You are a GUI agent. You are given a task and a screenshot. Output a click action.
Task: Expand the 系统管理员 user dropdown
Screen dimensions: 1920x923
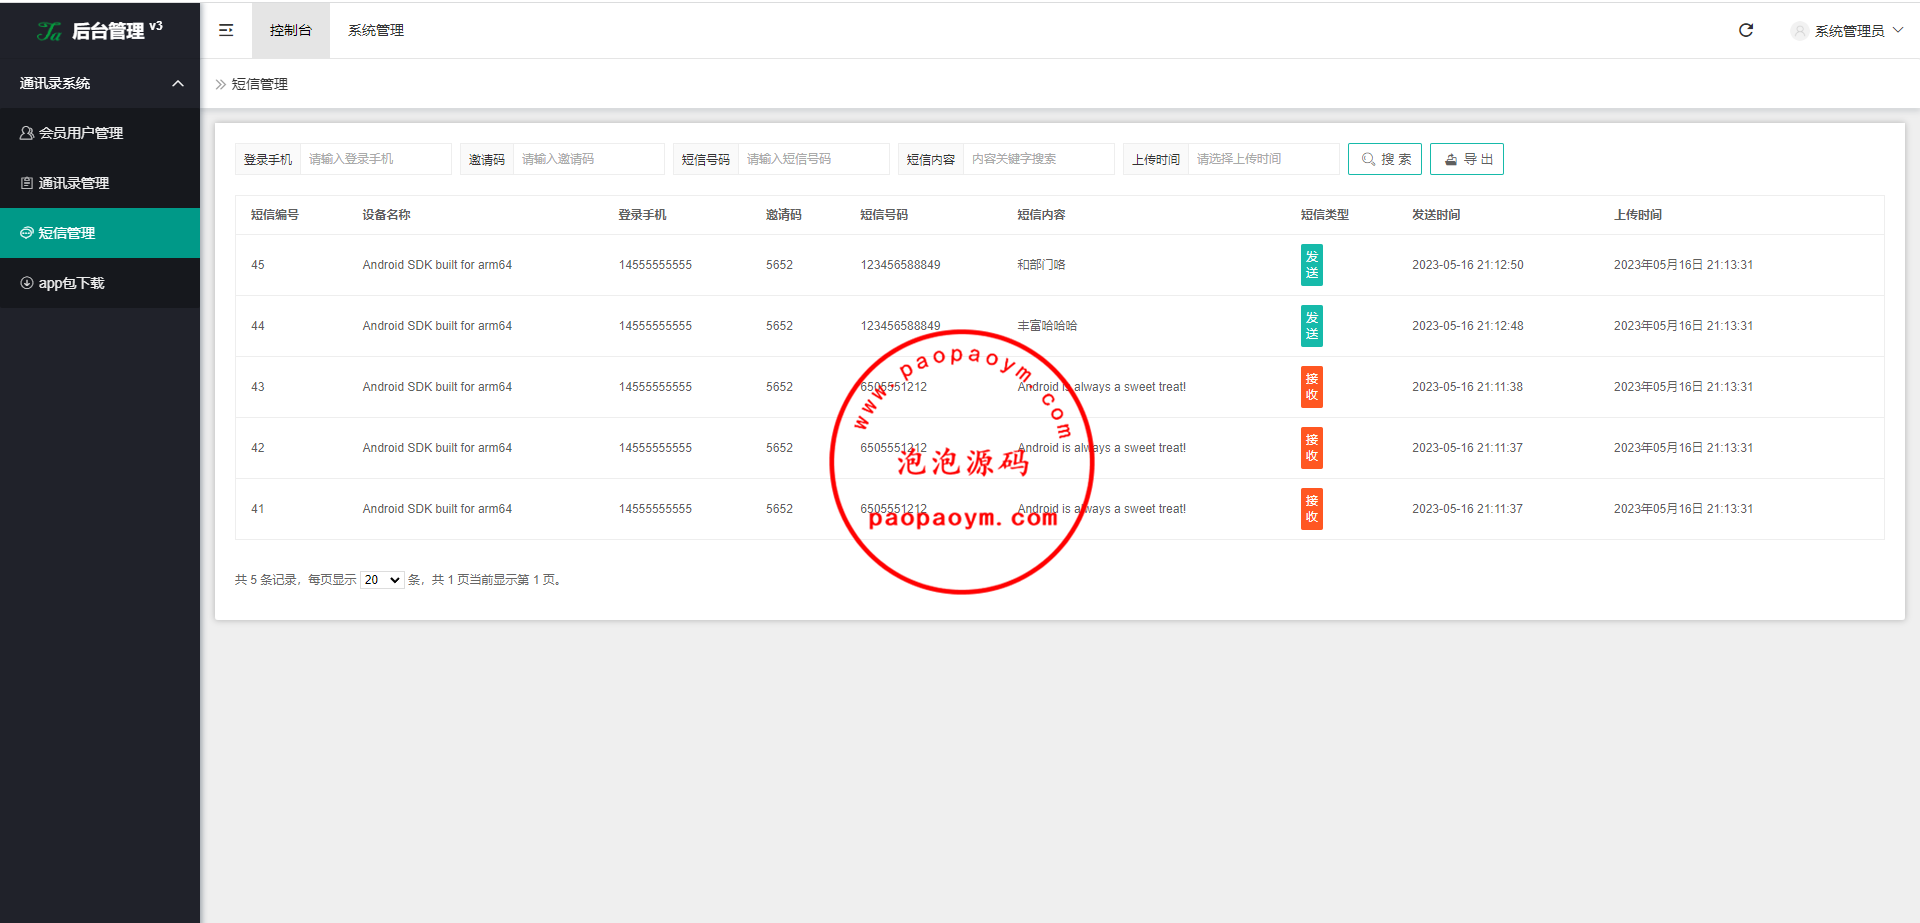click(x=1897, y=31)
